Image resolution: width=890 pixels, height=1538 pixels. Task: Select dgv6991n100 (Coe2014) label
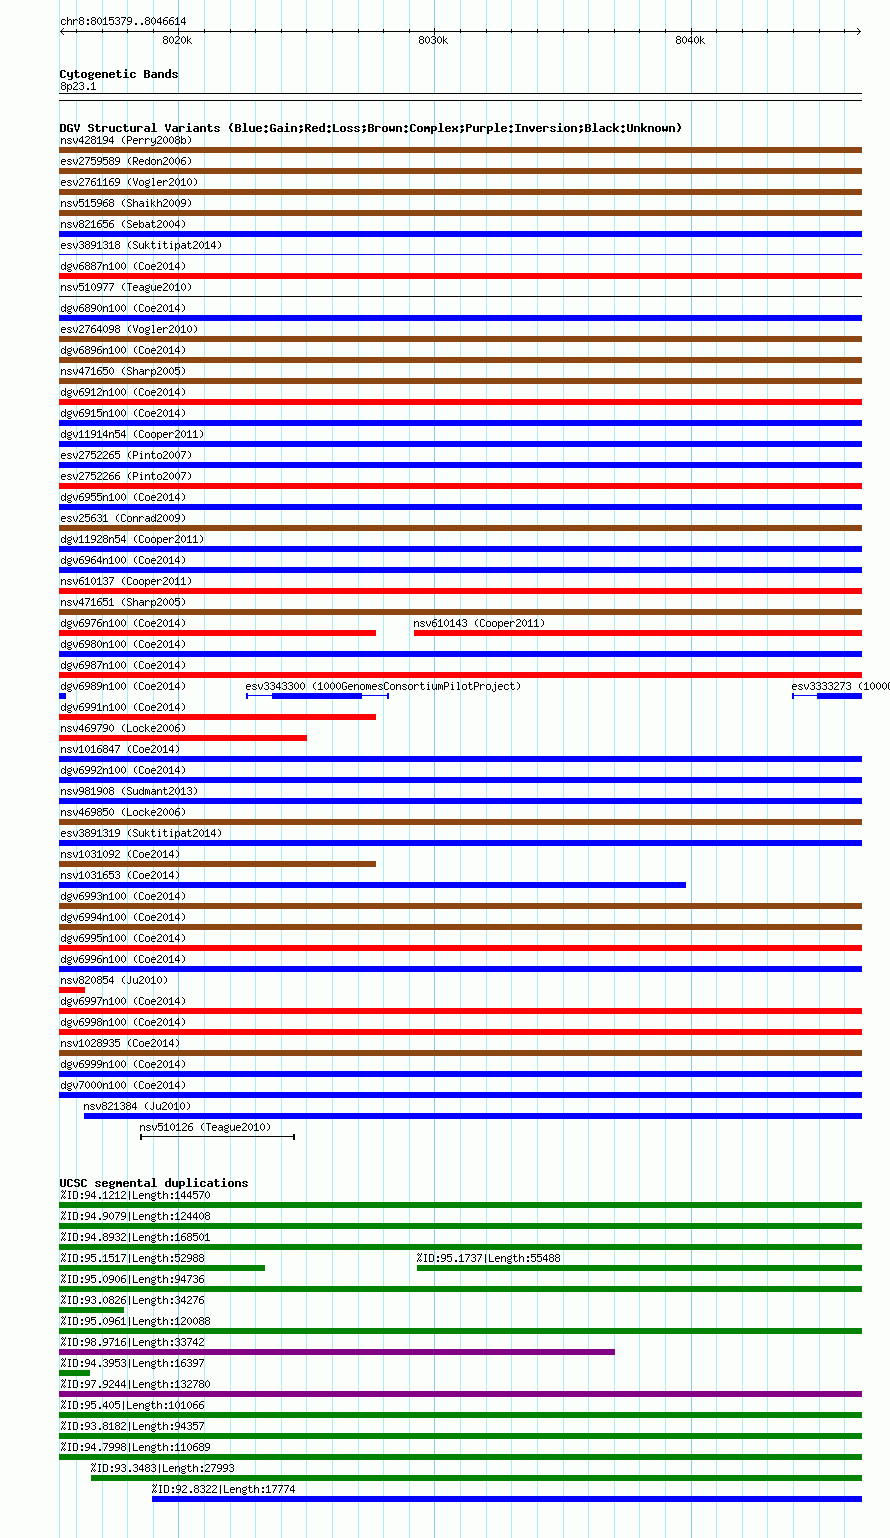(123, 707)
